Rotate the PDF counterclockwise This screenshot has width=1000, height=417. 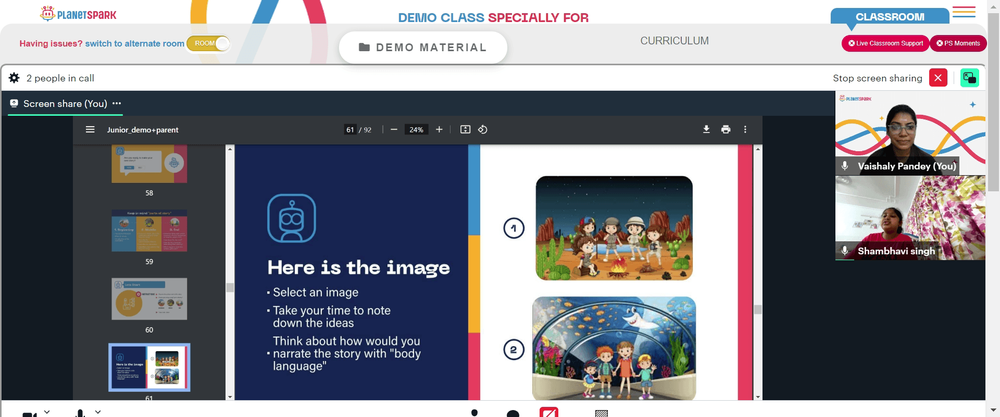tap(483, 129)
